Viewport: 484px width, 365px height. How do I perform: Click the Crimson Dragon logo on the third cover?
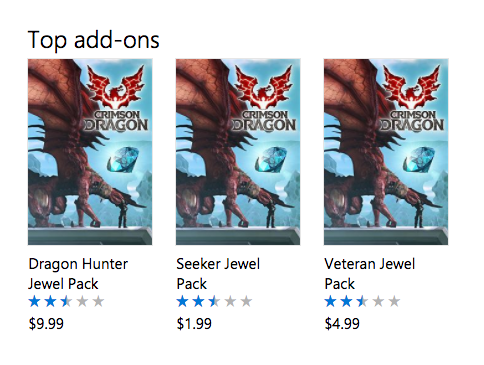tap(411, 99)
